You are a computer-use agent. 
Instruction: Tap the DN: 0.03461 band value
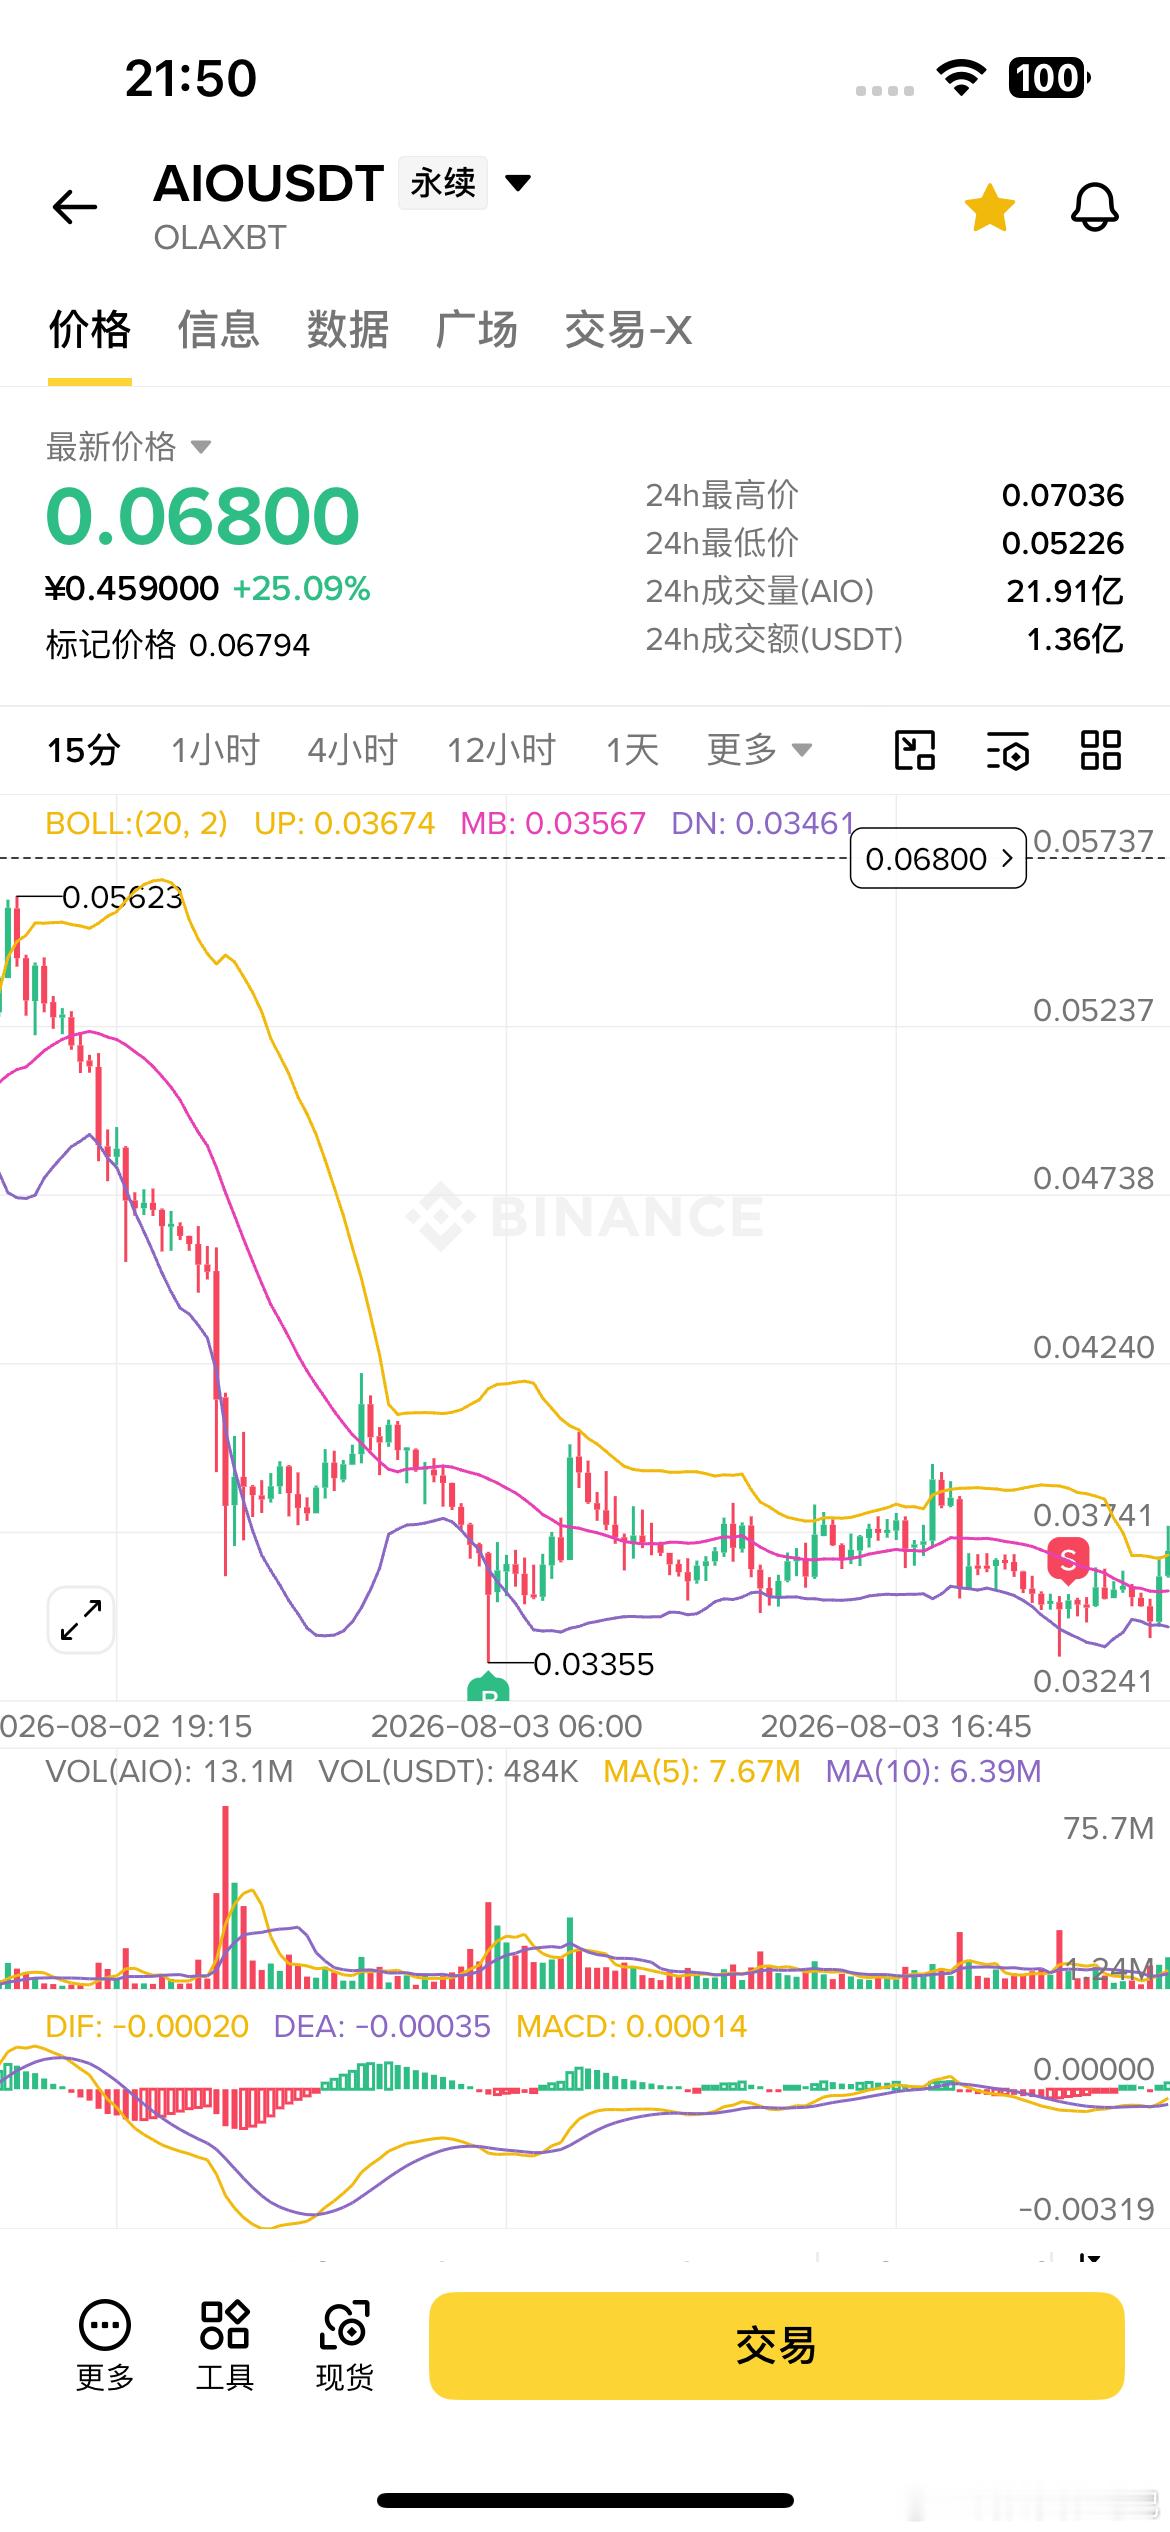(763, 823)
